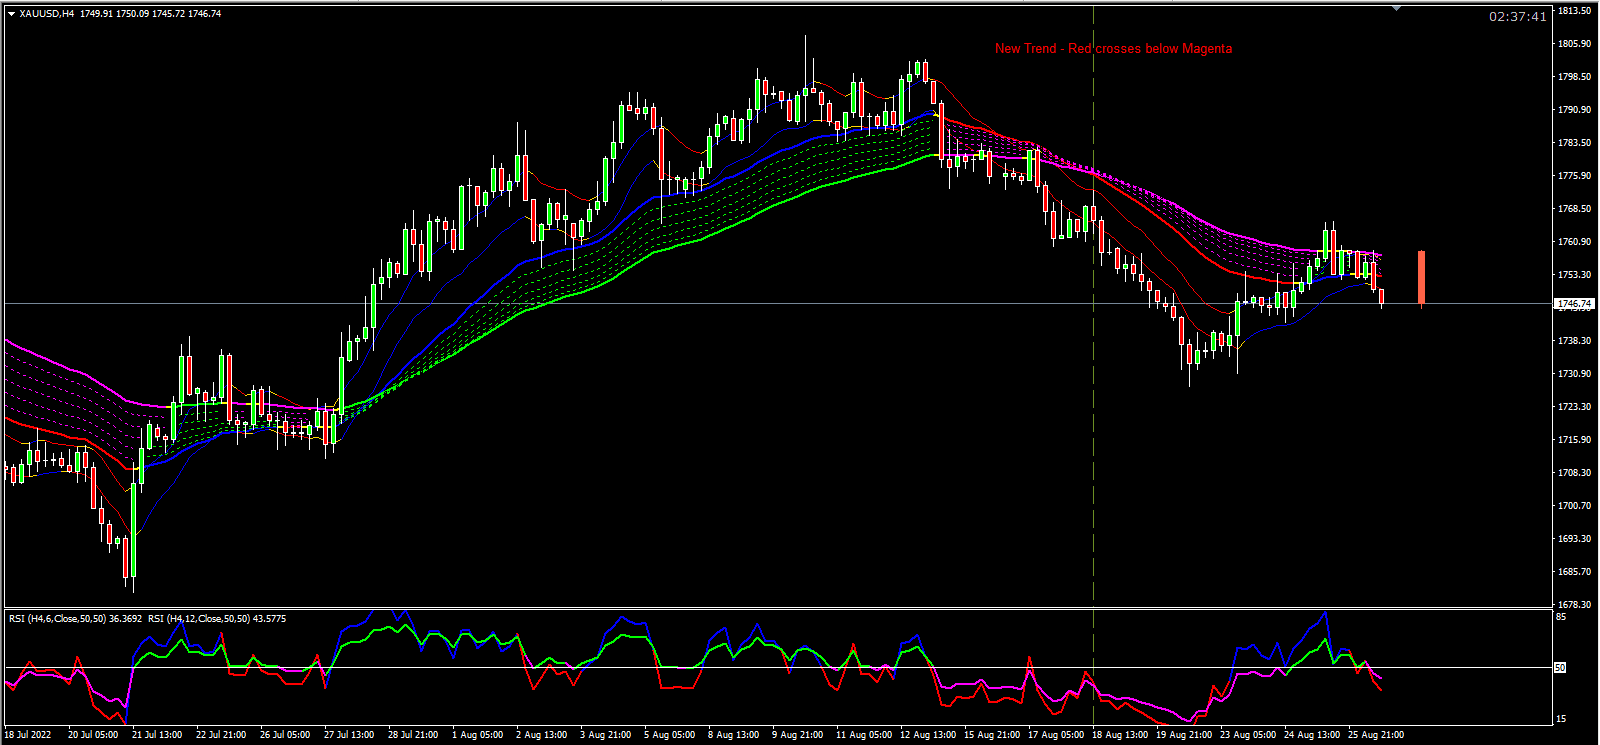Click the close value 1746.74 in chart header
This screenshot has height=745, width=1600.
click(205, 14)
